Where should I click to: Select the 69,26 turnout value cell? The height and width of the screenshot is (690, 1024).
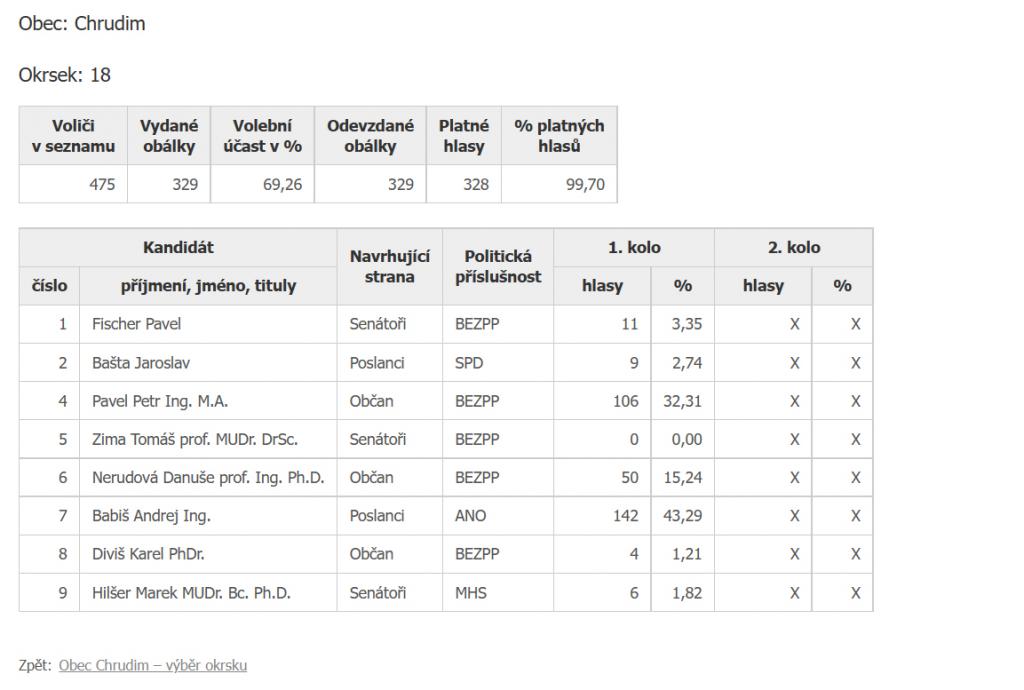click(263, 184)
